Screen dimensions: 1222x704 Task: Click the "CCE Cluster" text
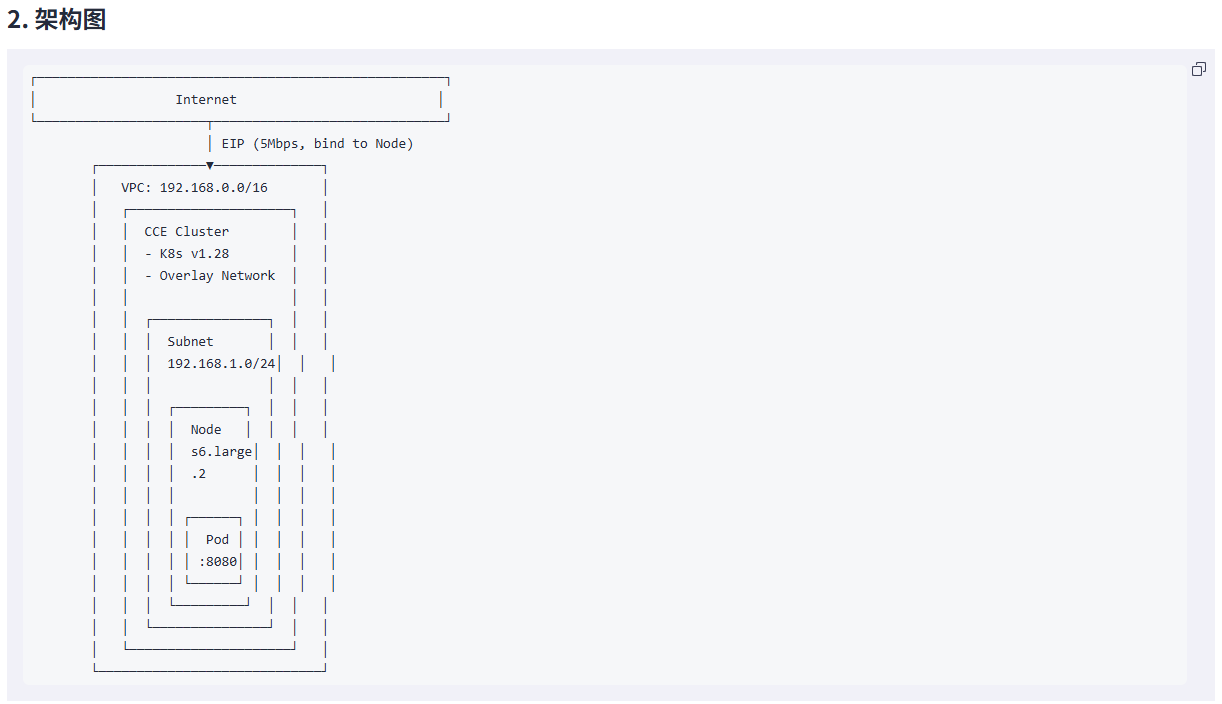click(187, 231)
